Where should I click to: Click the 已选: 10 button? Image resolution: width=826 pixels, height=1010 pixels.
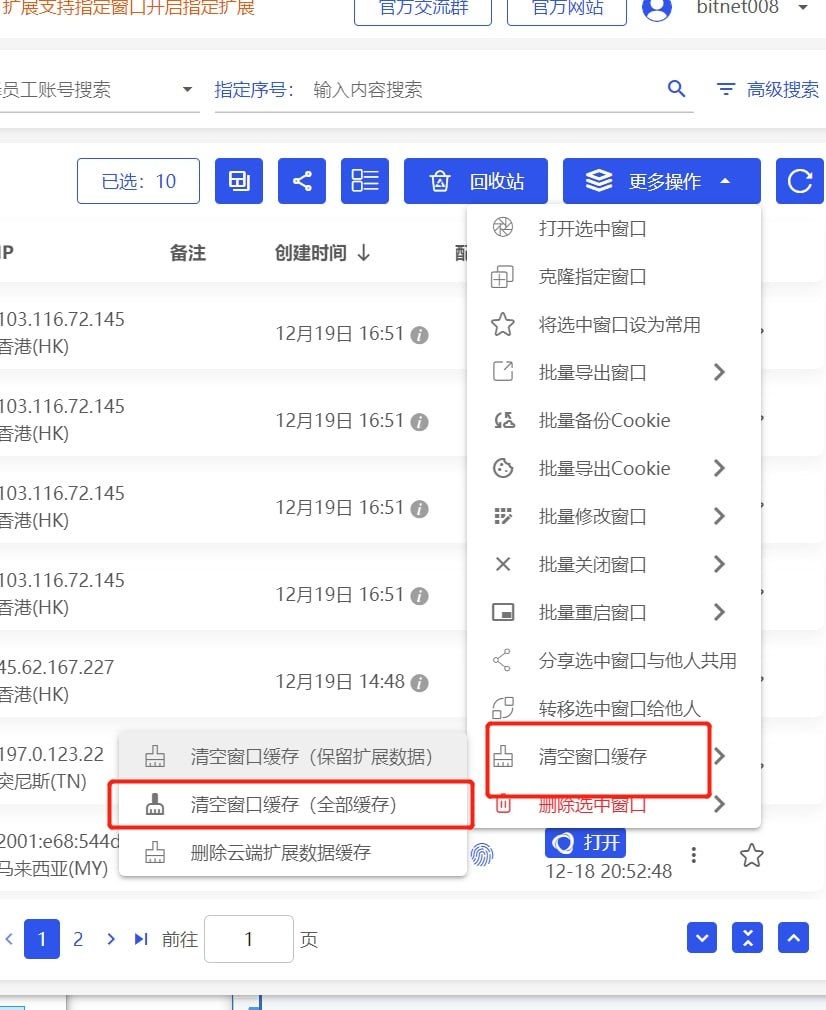pos(139,181)
